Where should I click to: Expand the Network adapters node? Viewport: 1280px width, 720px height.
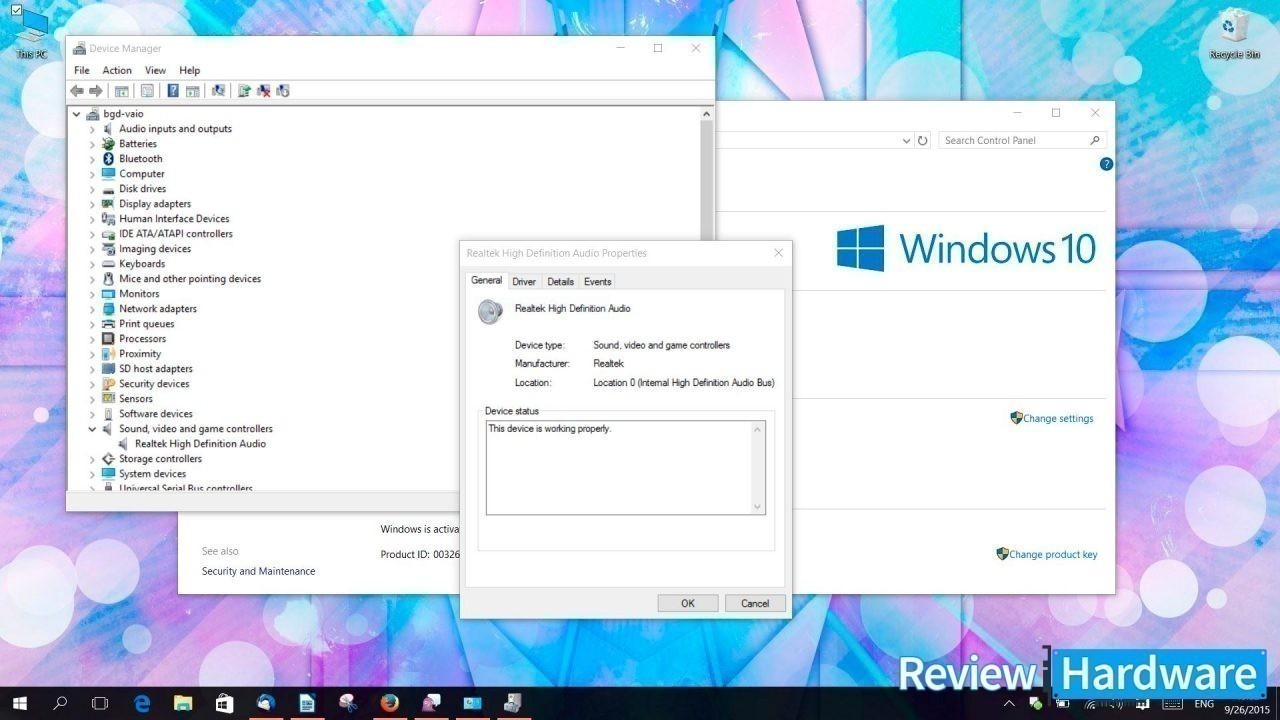[92, 309]
